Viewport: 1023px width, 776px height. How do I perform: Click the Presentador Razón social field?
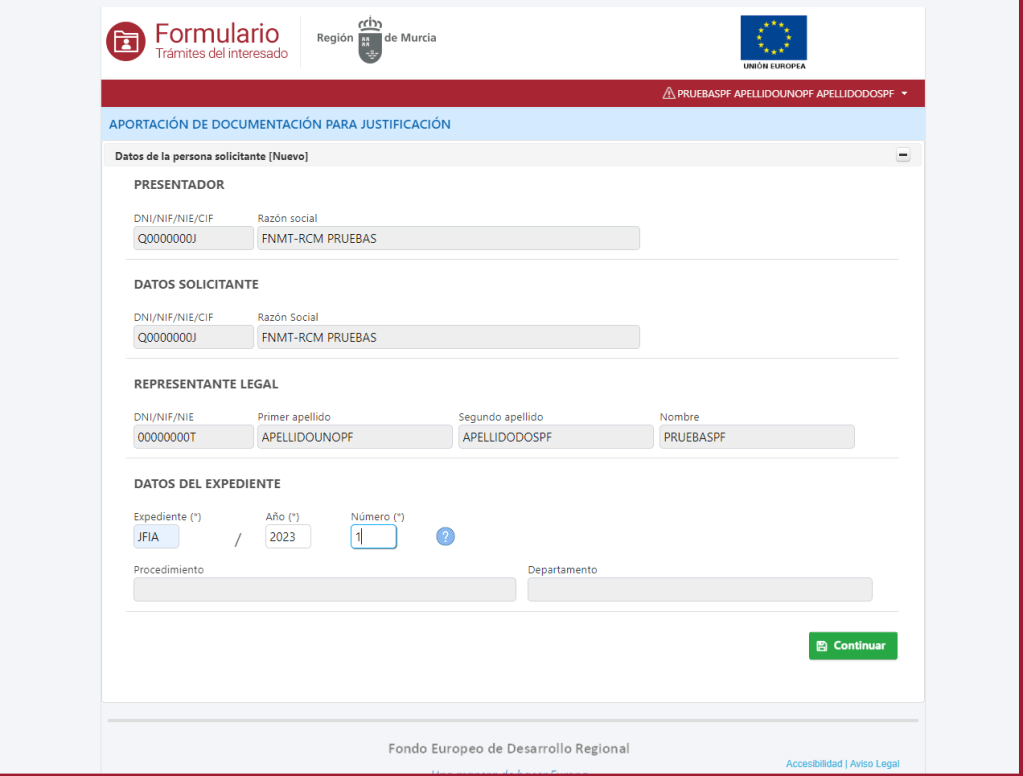(x=448, y=238)
